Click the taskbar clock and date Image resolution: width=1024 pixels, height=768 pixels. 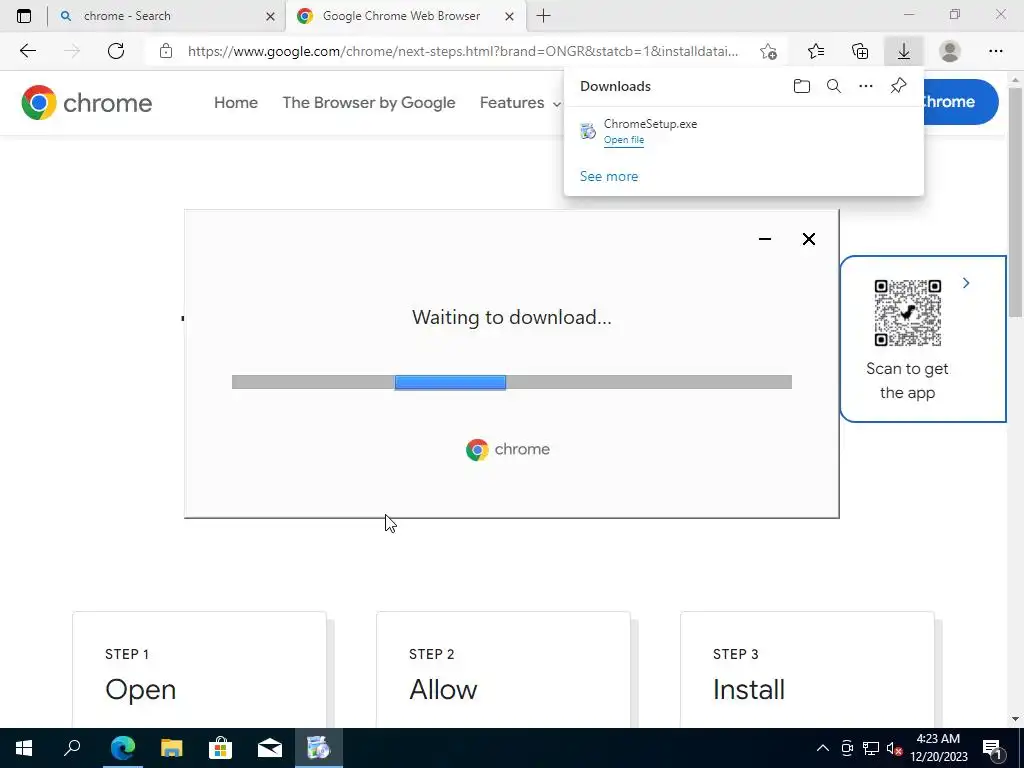(x=938, y=748)
